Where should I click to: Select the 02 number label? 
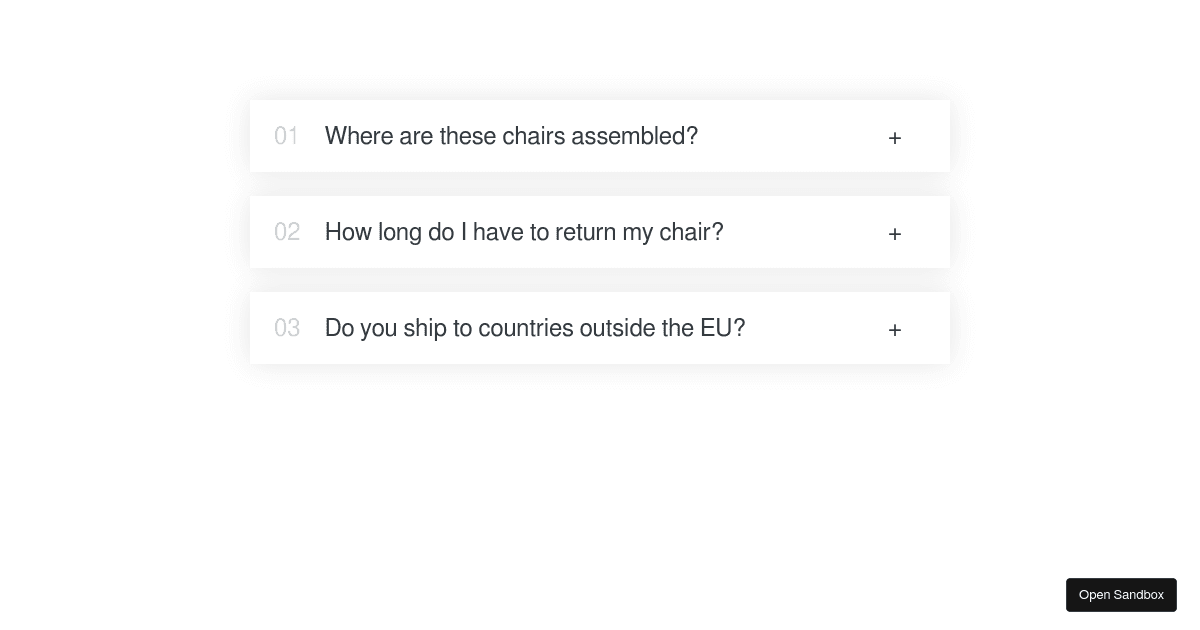click(x=287, y=232)
